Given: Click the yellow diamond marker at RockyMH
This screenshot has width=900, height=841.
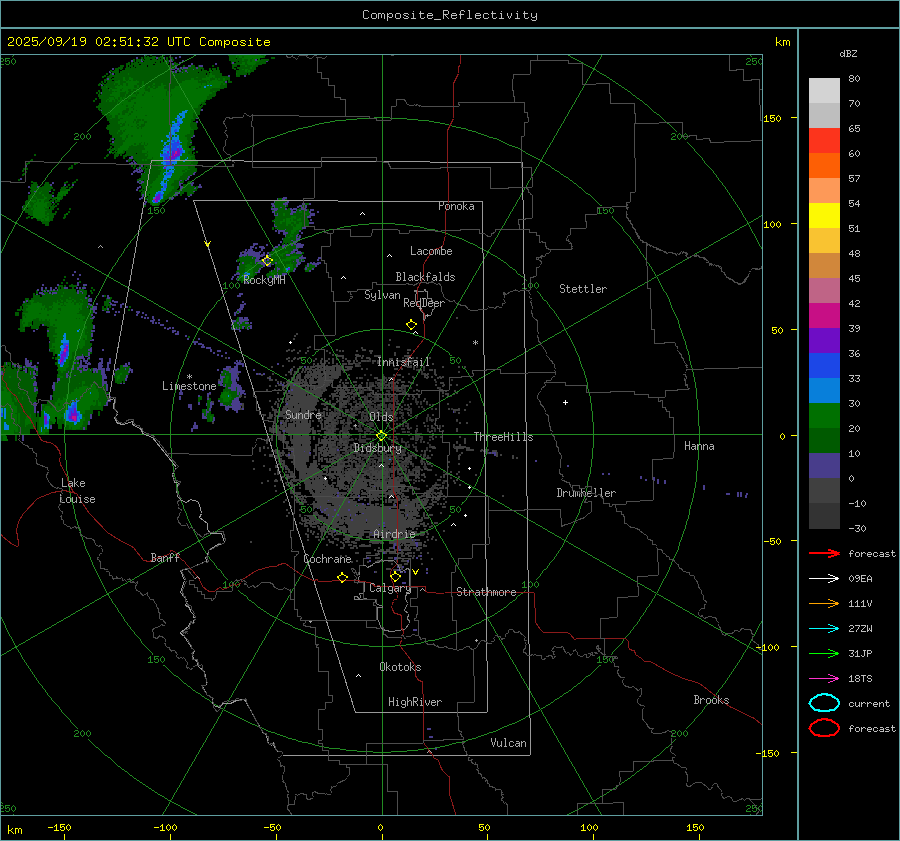Looking at the screenshot, I should [267, 260].
